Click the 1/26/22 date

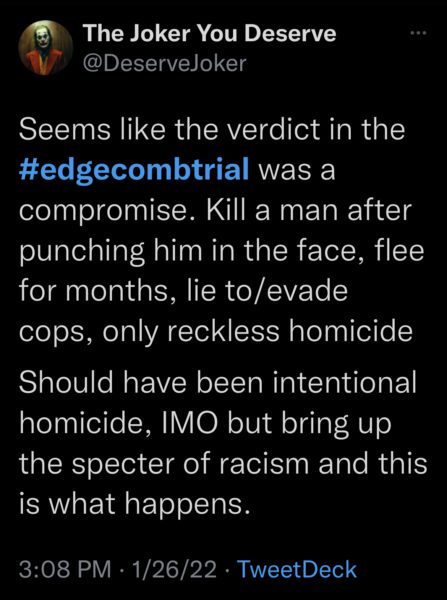(x=172, y=569)
